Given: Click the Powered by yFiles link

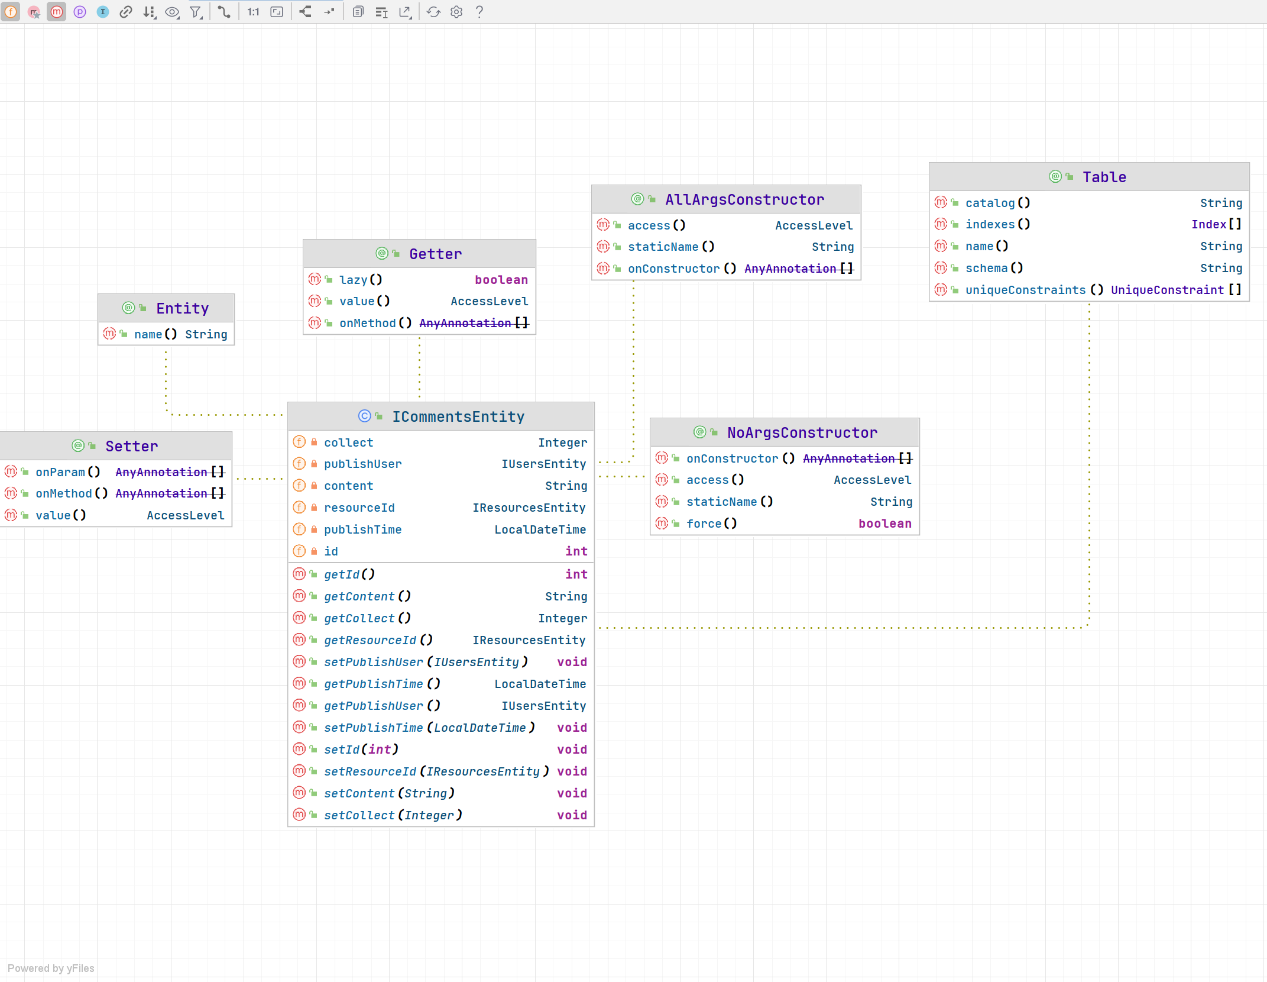Looking at the screenshot, I should pyautogui.click(x=51, y=968).
